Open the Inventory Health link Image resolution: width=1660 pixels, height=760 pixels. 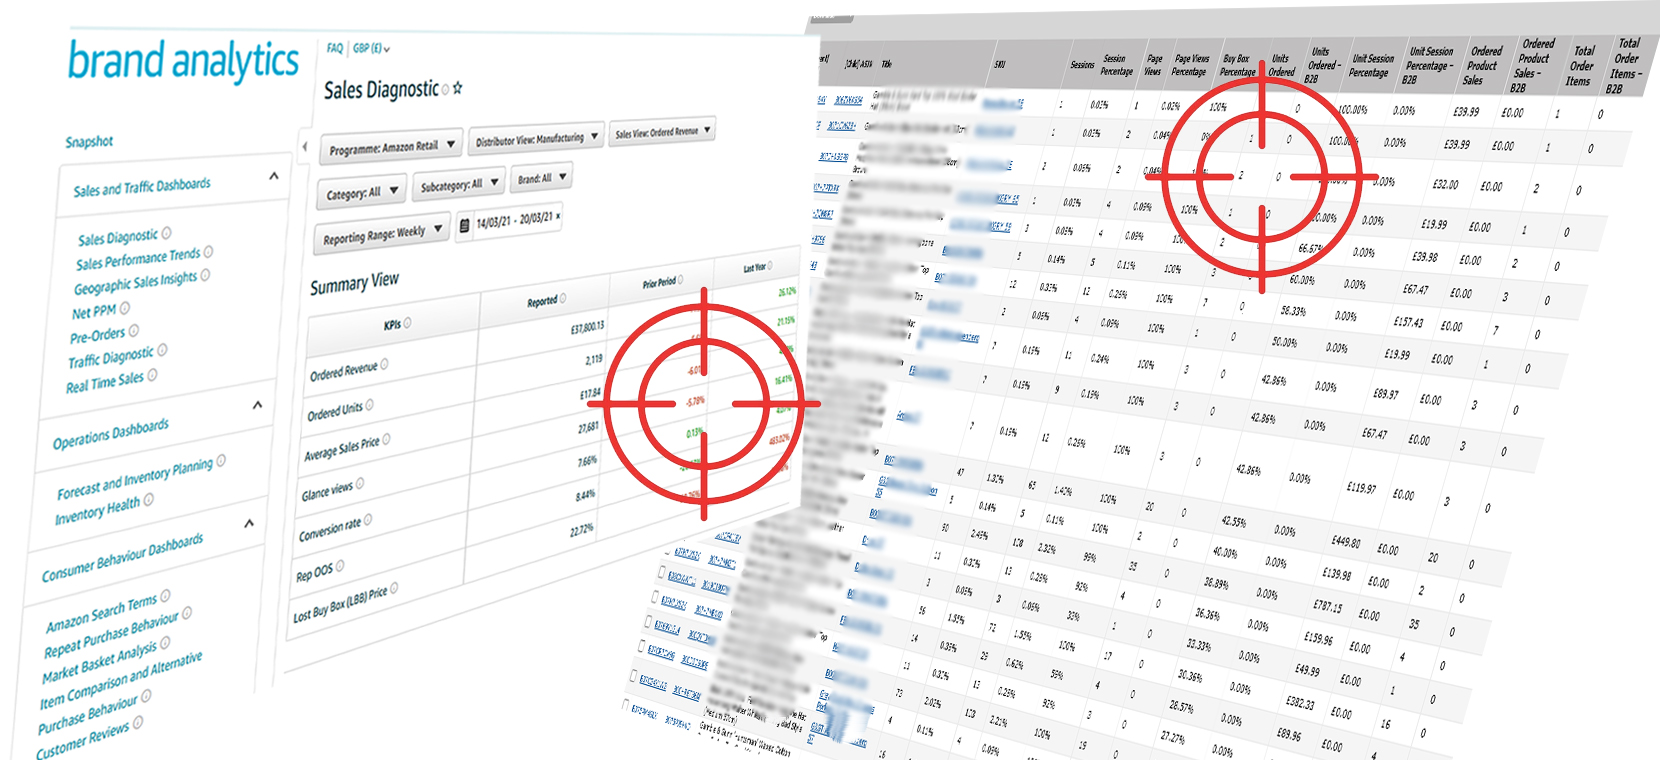(97, 511)
